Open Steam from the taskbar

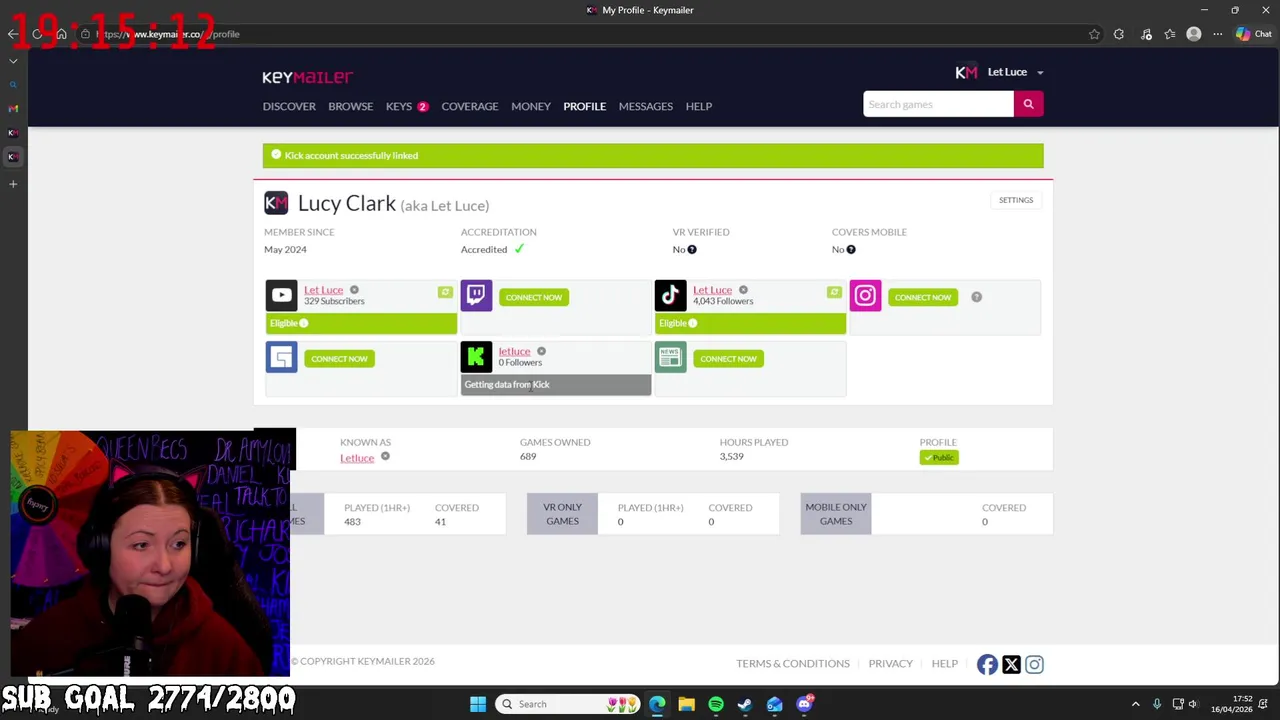click(x=745, y=704)
